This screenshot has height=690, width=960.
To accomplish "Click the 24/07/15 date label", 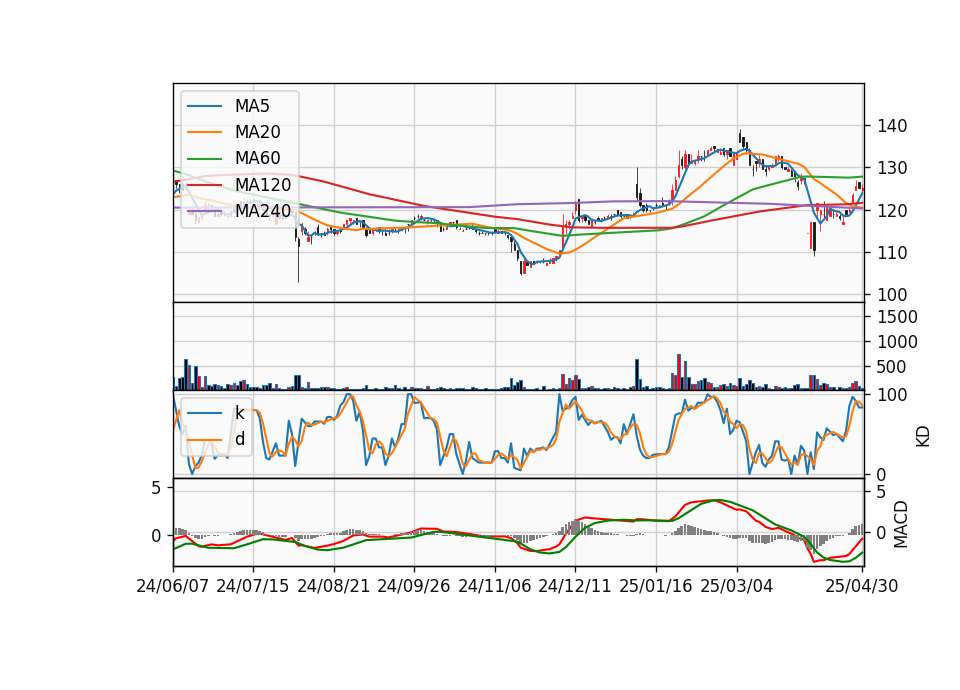I will 253,587.
